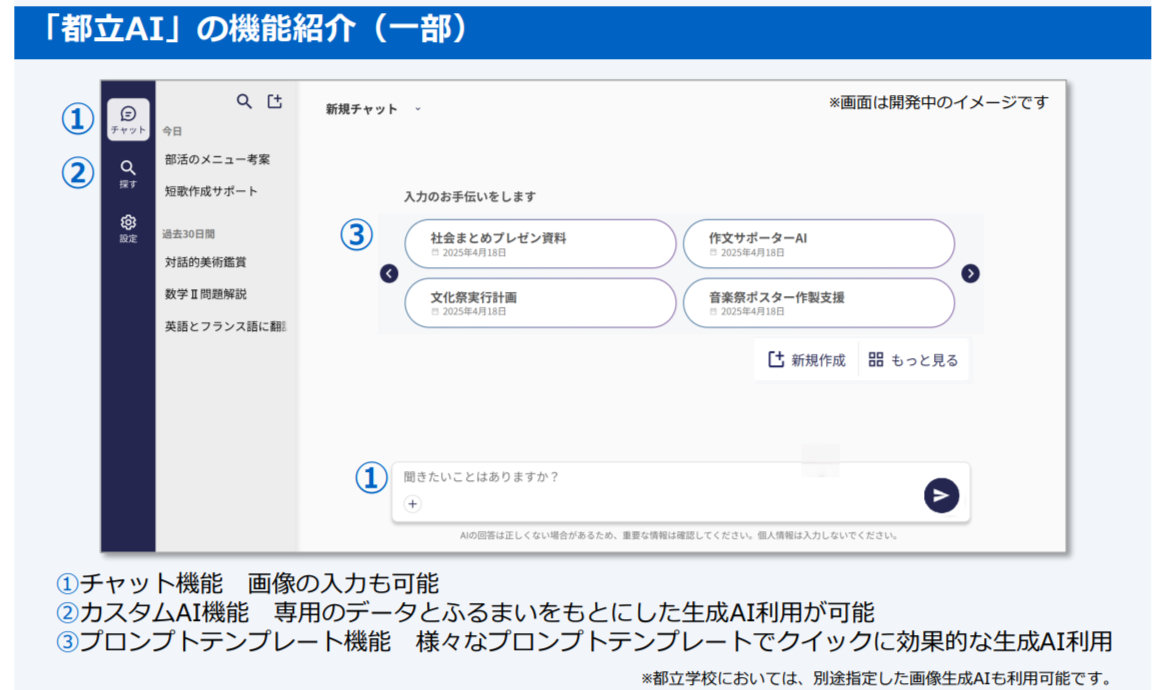1164x690 pixels.
Task: Click the 聞きたいことはありますか？ input field
Action: point(650,478)
